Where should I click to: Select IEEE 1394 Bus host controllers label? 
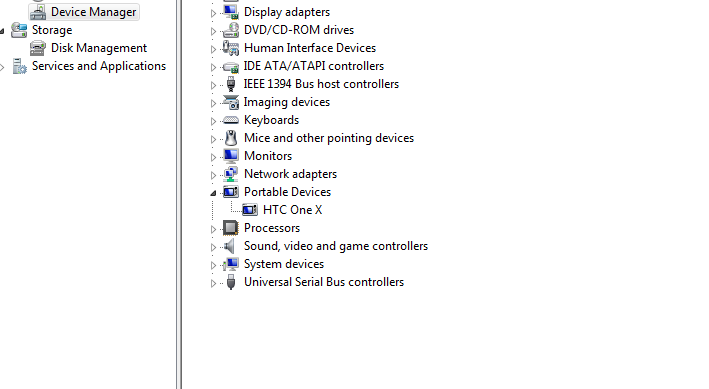(x=321, y=84)
